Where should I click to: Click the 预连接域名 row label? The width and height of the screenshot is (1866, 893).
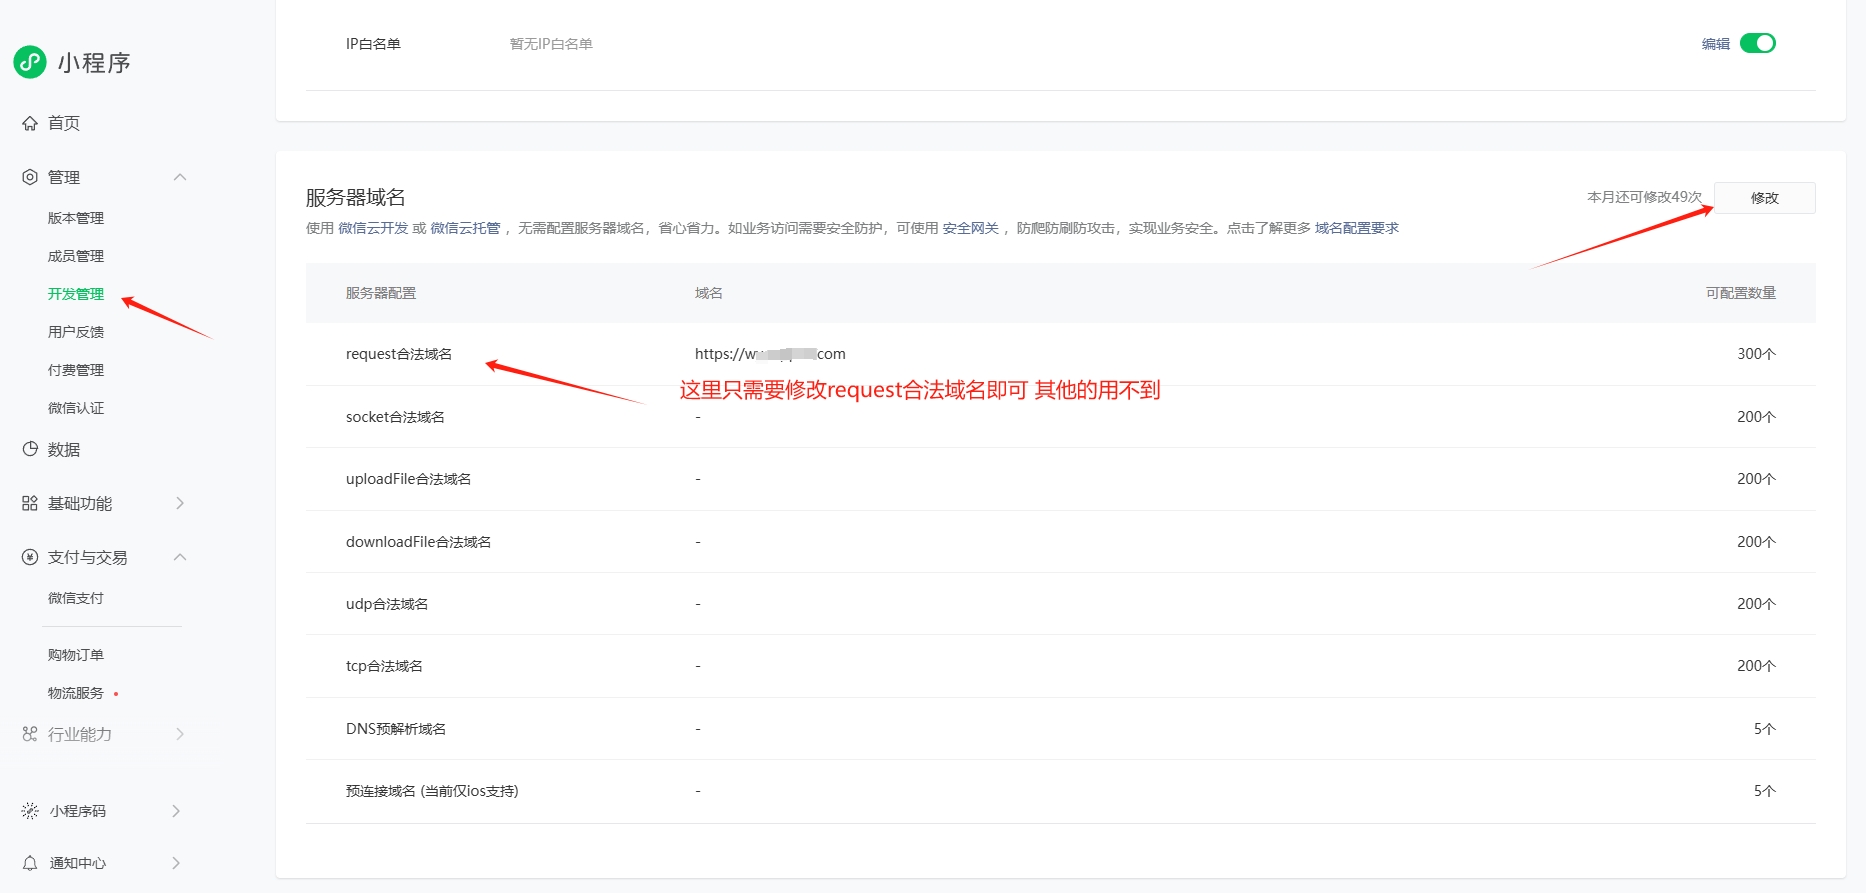(x=432, y=791)
